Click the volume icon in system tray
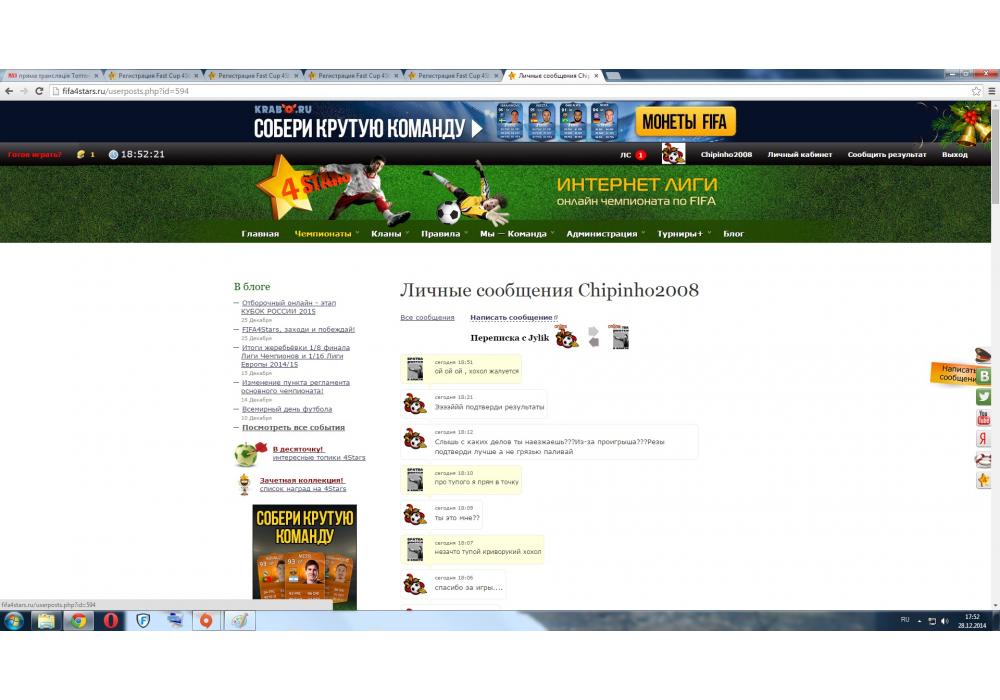This screenshot has height=700, width=1000. (x=945, y=620)
